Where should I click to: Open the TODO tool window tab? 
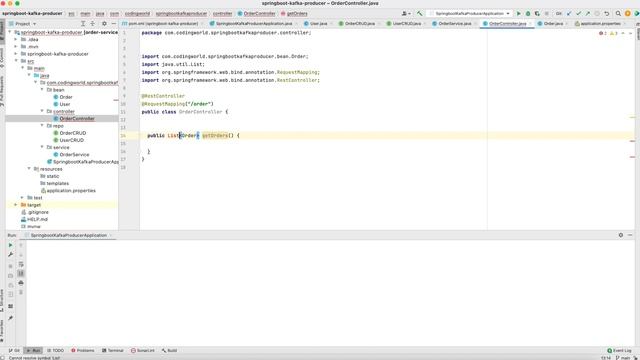[56, 351]
